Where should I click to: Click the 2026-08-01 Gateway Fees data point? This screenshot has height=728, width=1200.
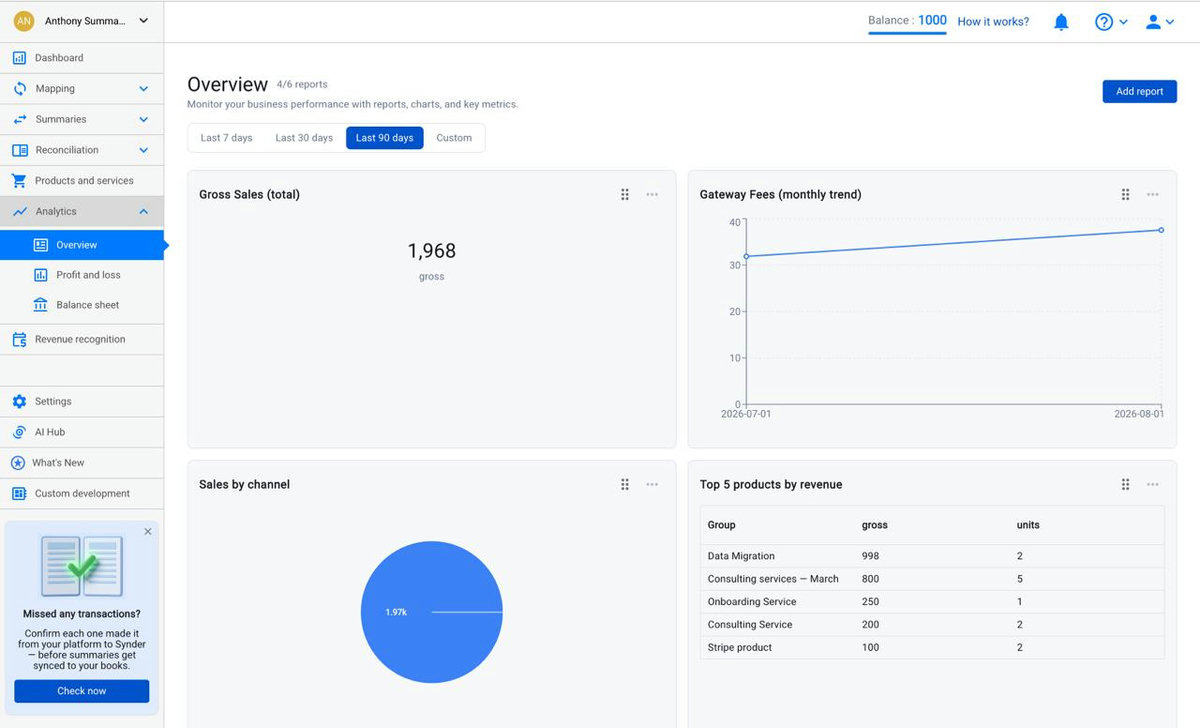click(1161, 230)
